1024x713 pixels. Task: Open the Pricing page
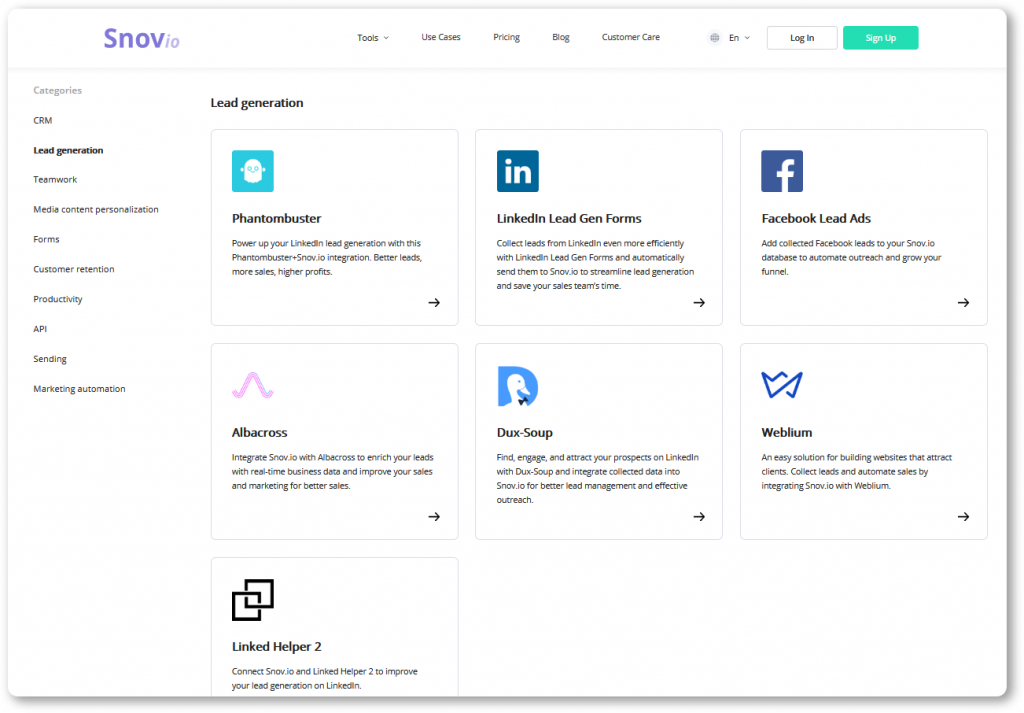tap(506, 37)
